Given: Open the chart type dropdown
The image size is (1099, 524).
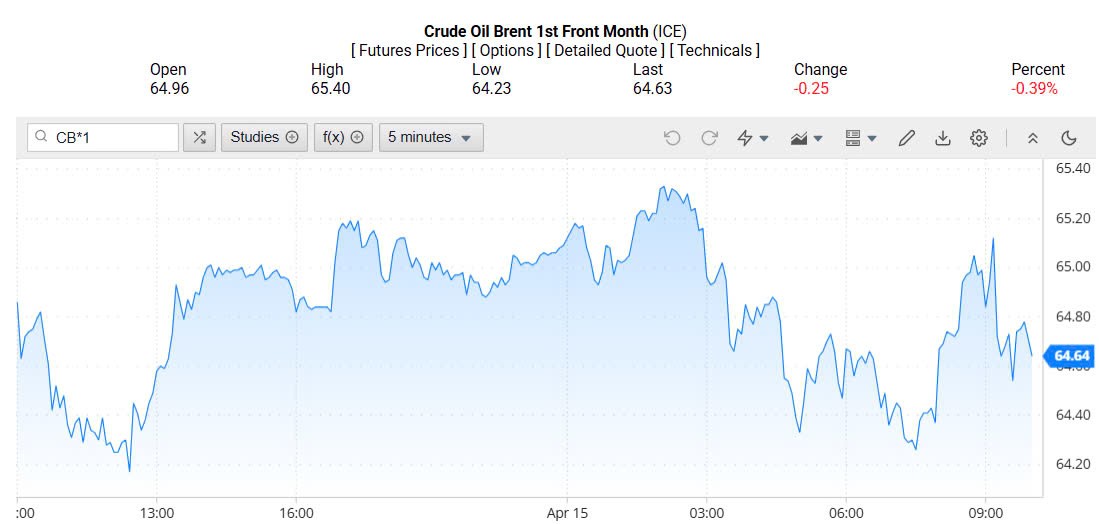Looking at the screenshot, I should [806, 138].
